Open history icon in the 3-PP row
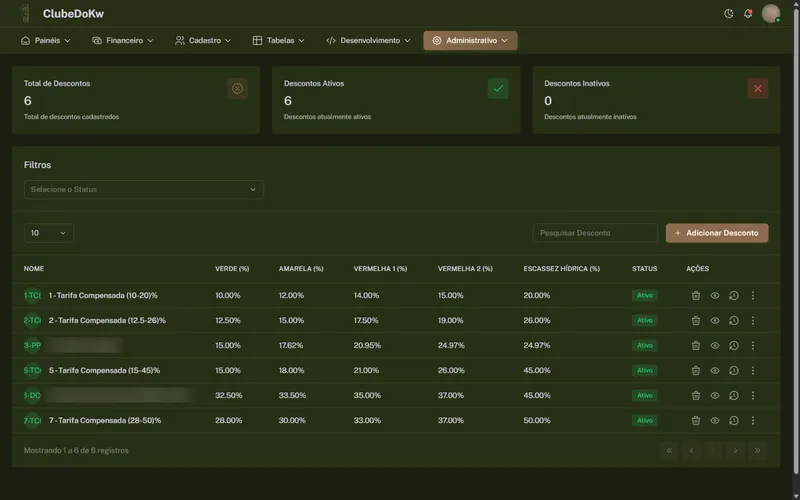This screenshot has height=500, width=800. click(x=734, y=345)
